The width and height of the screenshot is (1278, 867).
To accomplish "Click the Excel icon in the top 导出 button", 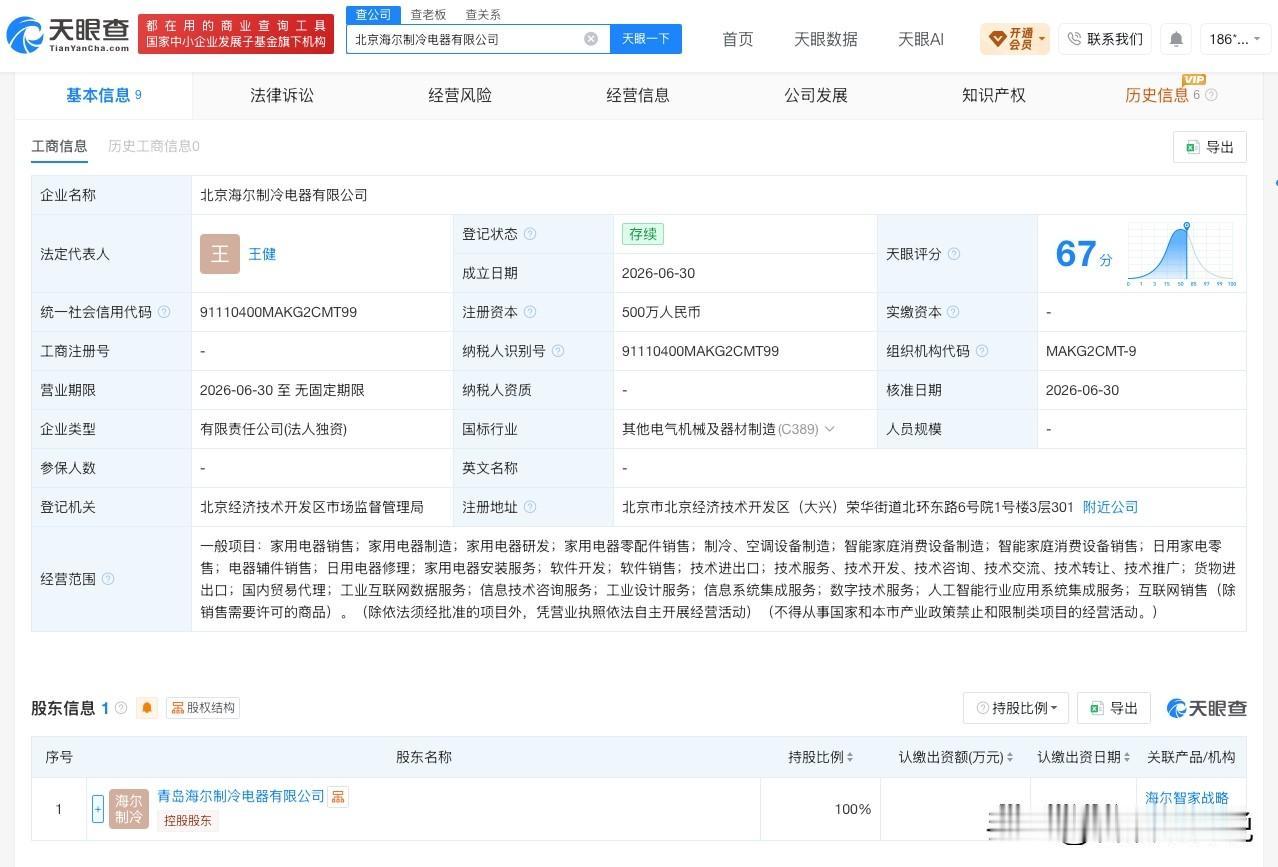I will [1192, 147].
